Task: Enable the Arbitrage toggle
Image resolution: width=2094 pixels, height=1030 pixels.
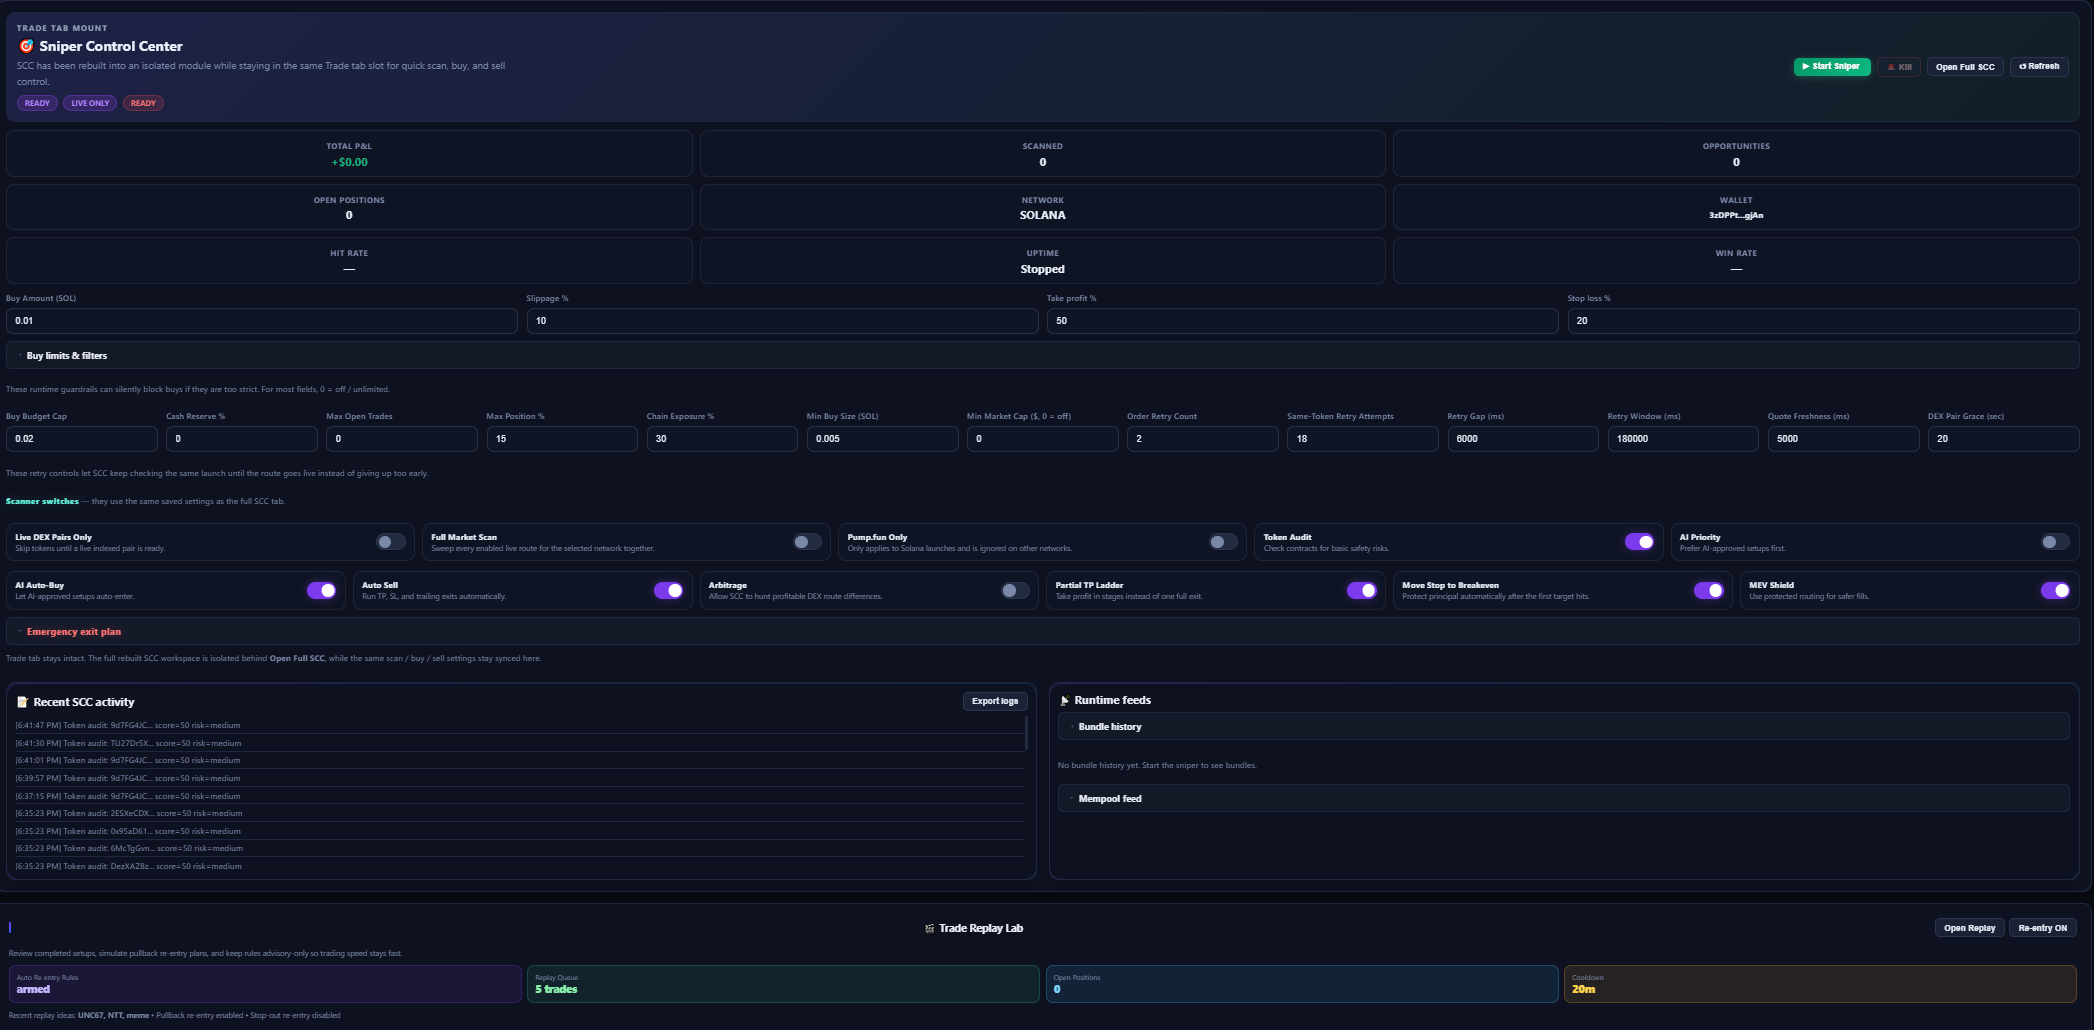Action: click(x=1014, y=590)
